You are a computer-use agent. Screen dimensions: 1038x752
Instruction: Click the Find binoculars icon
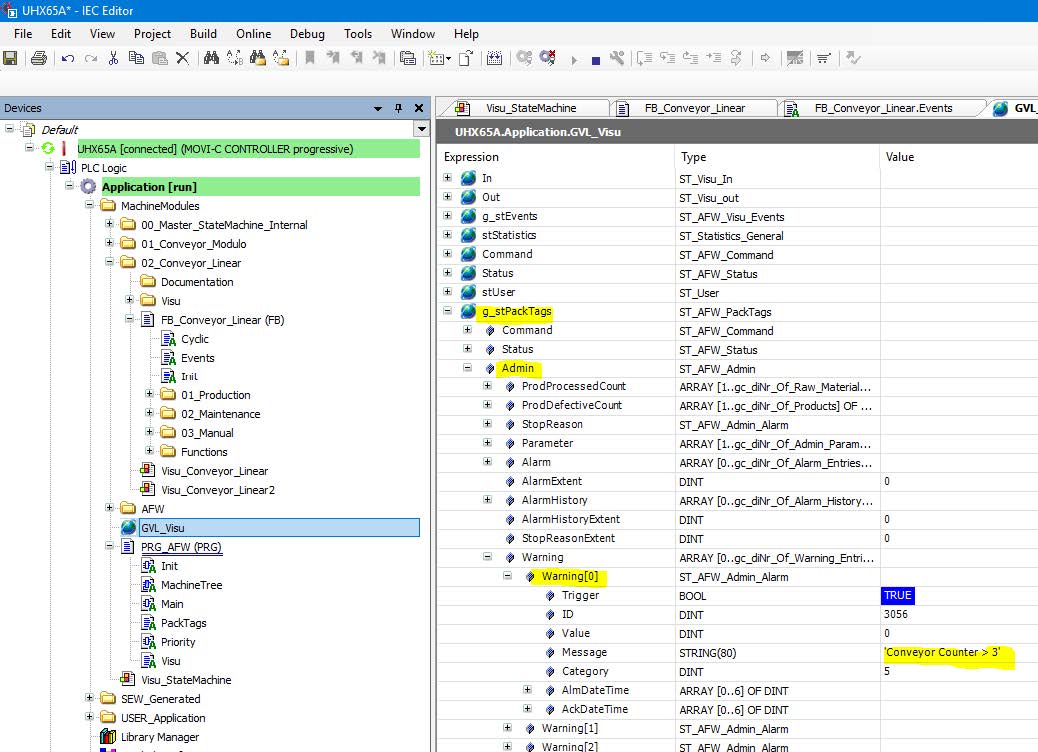(x=211, y=59)
